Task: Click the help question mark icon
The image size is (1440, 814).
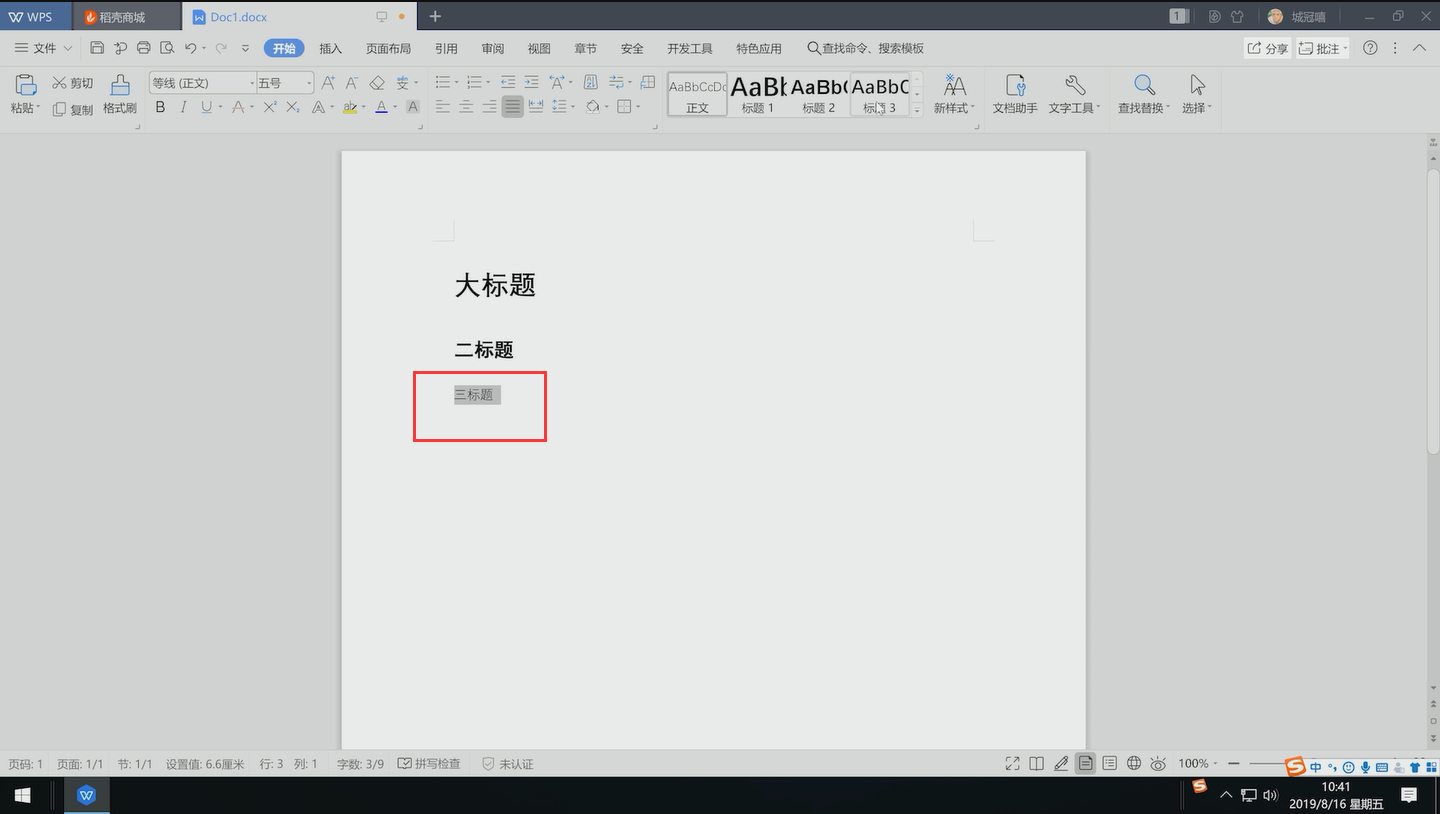Action: (x=1370, y=48)
